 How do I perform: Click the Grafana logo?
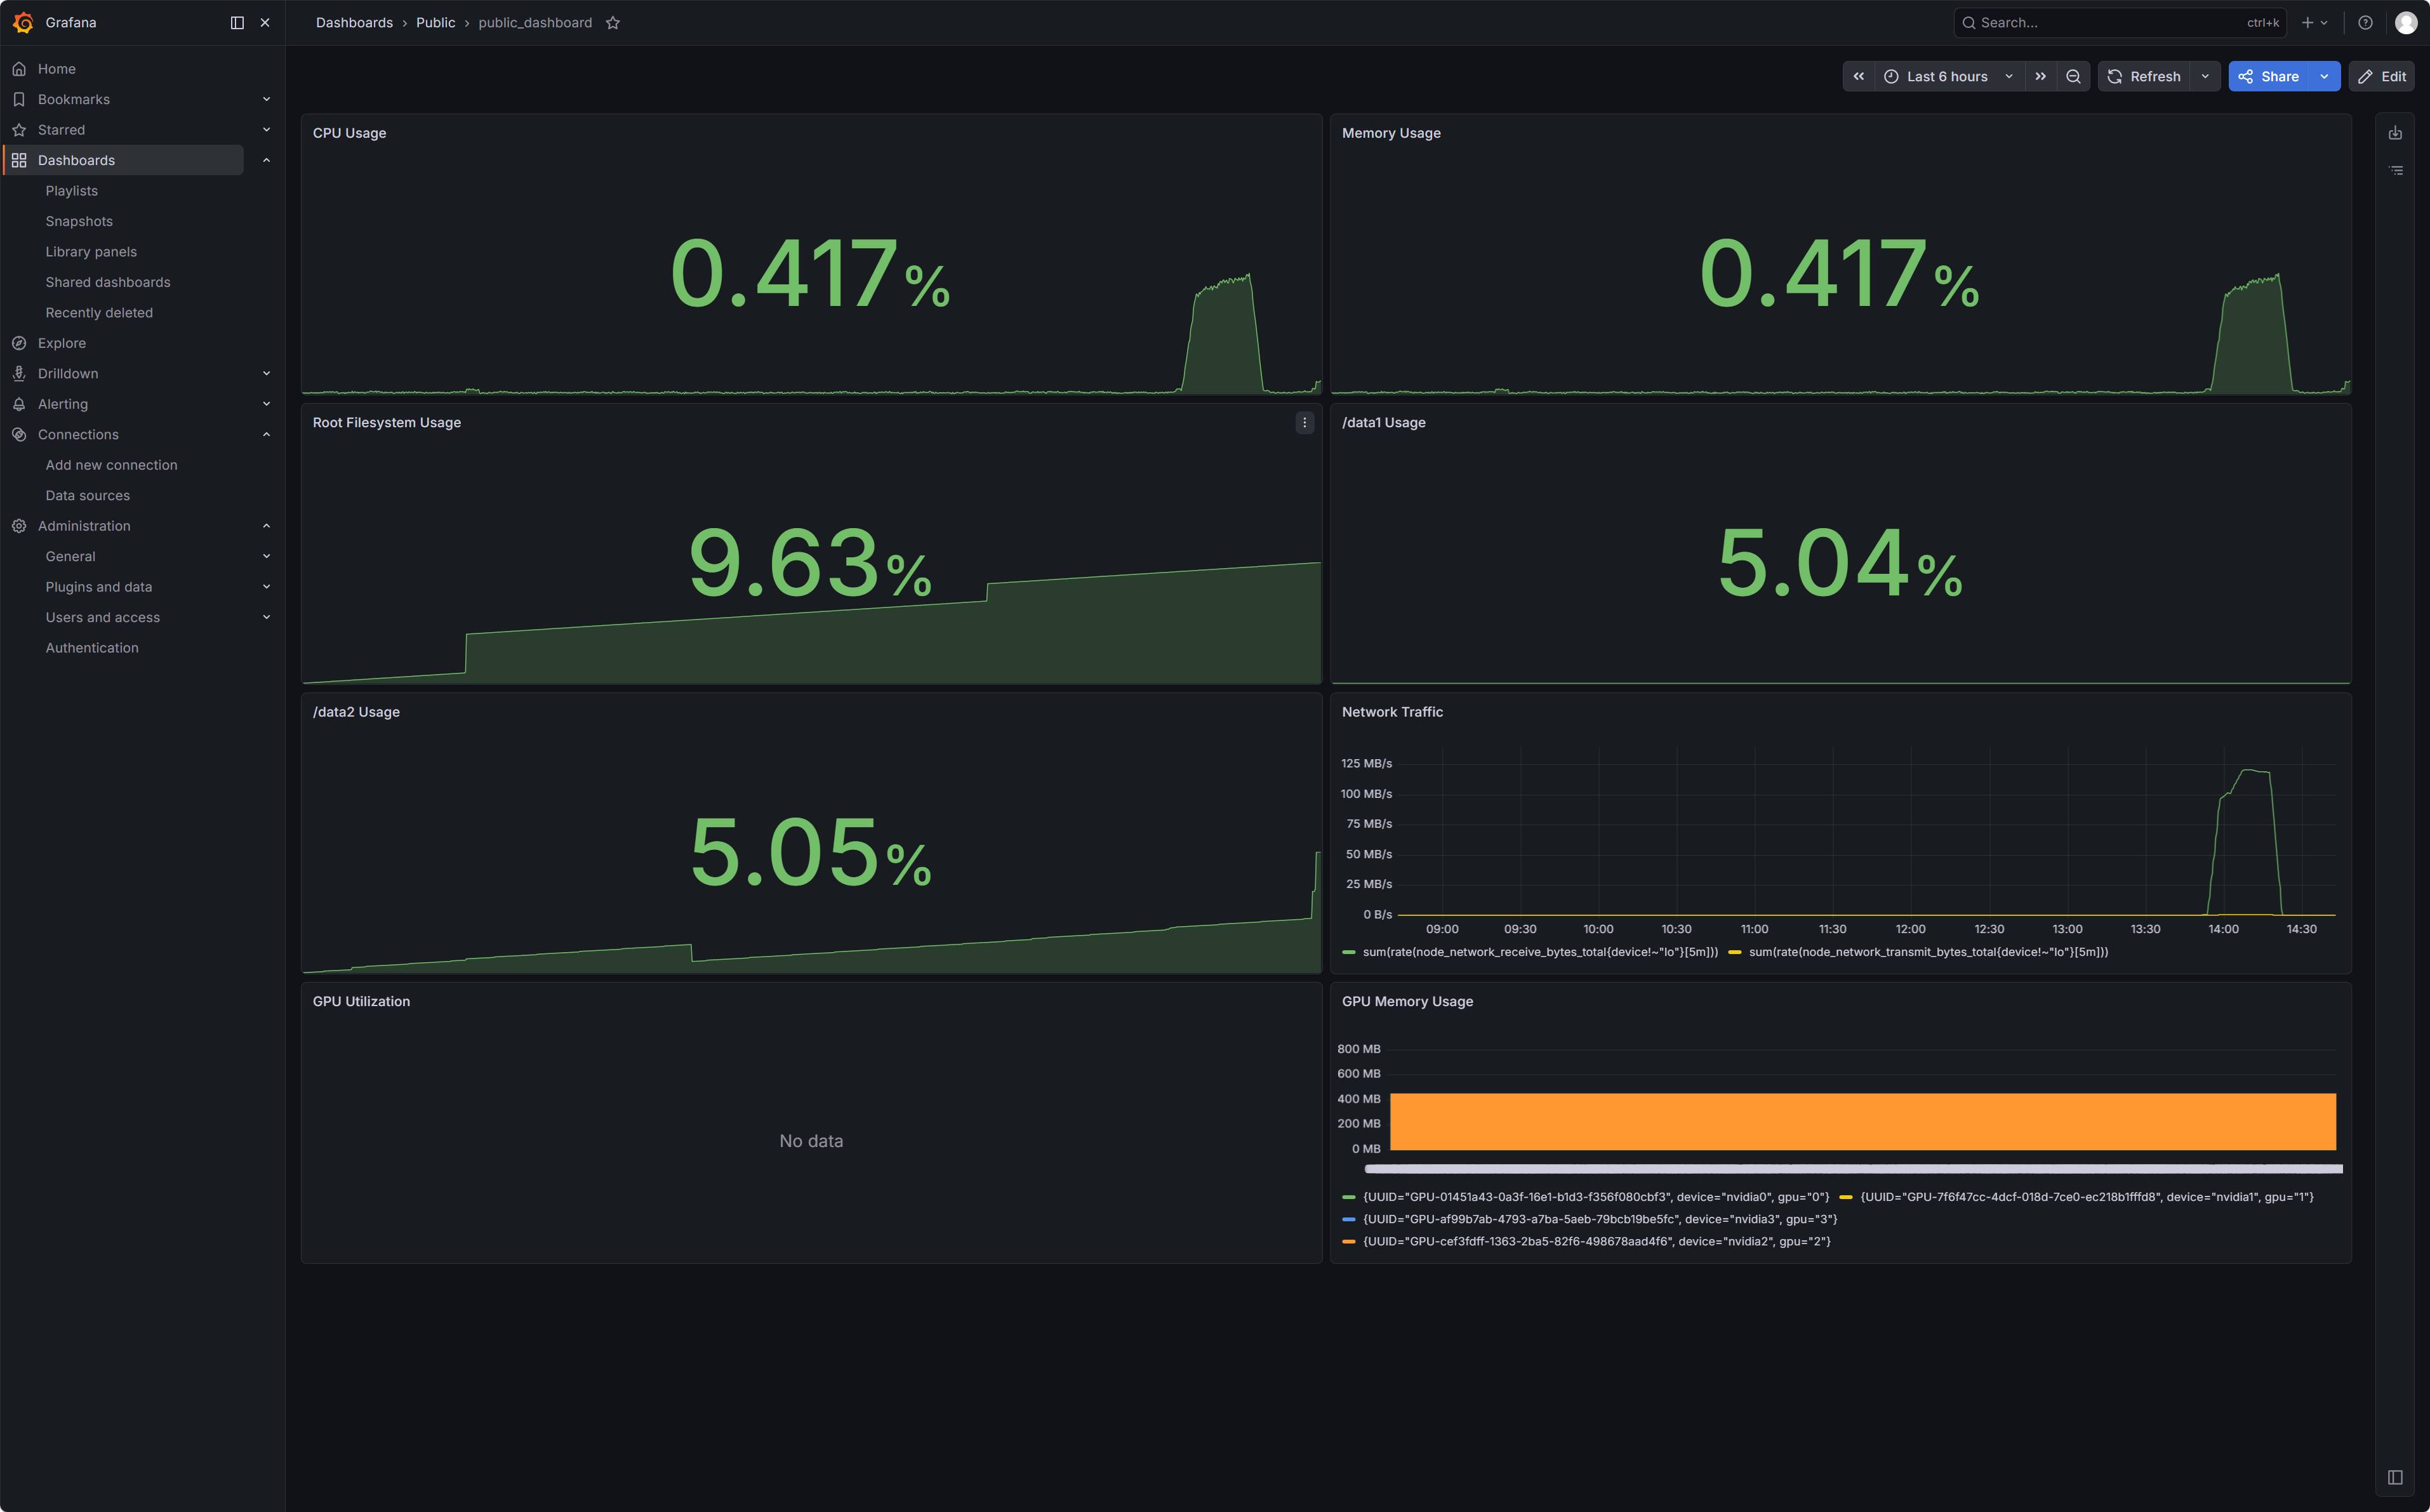pos(23,23)
